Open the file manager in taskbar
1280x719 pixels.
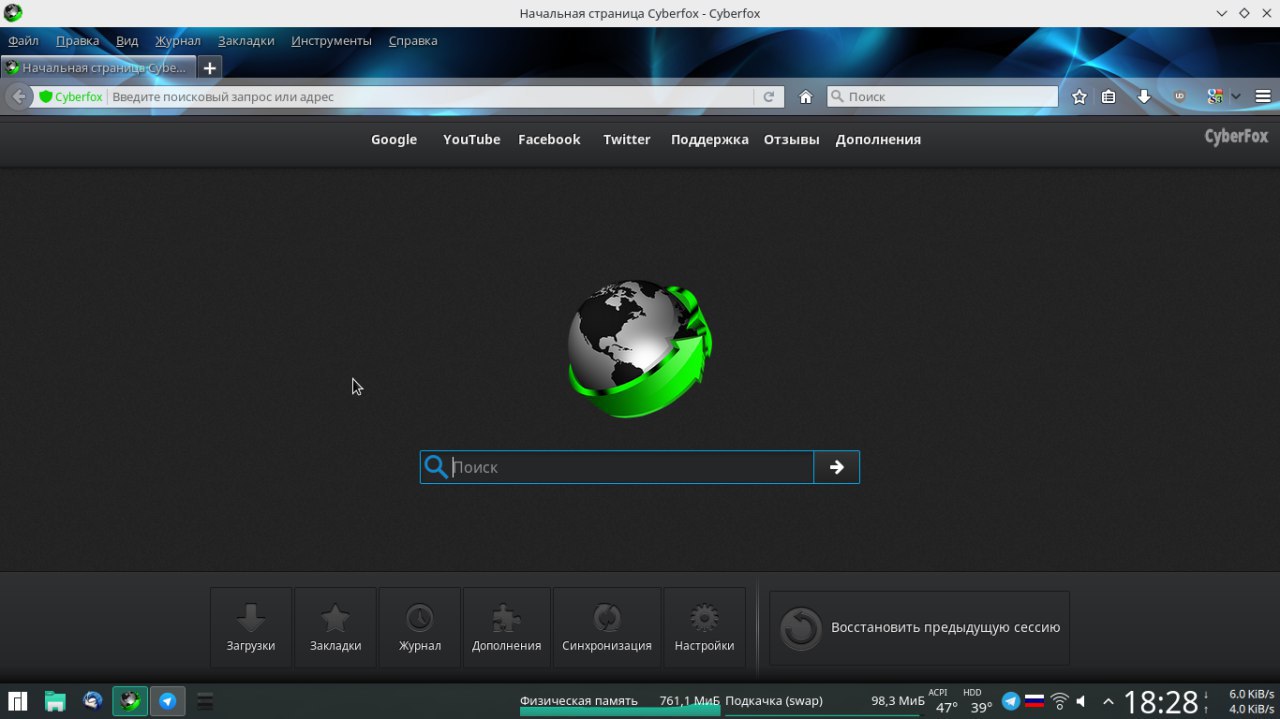[55, 701]
